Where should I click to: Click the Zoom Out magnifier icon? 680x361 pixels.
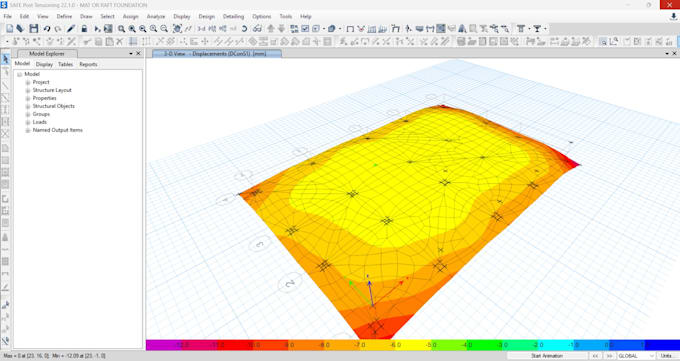click(164, 29)
